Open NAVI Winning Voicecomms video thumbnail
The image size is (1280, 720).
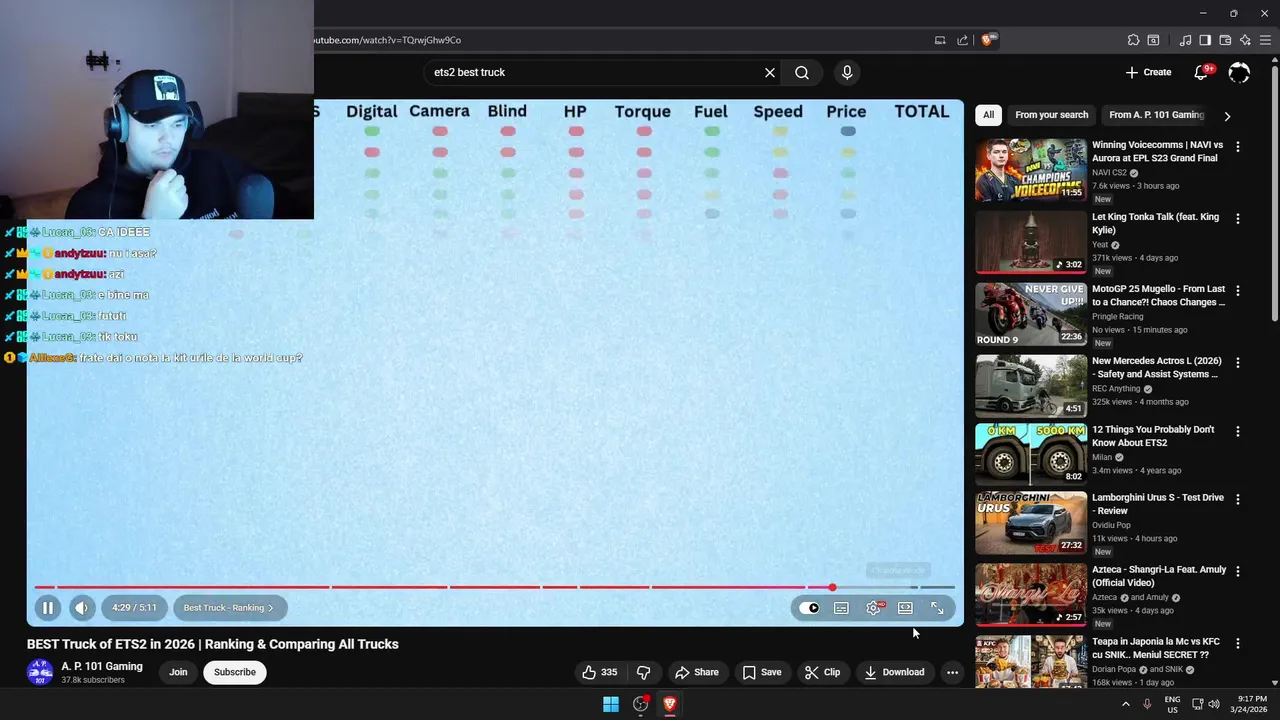coord(1031,170)
